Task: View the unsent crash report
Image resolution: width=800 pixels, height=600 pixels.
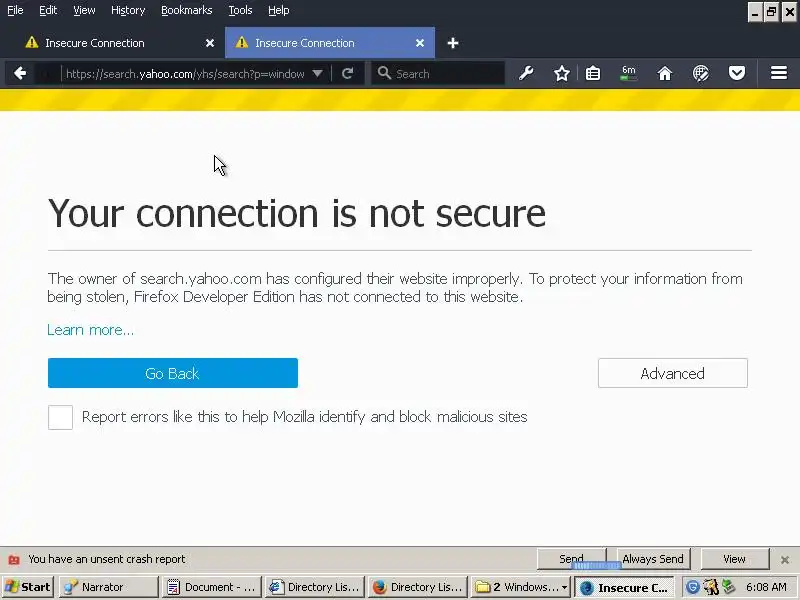Action: (x=734, y=559)
